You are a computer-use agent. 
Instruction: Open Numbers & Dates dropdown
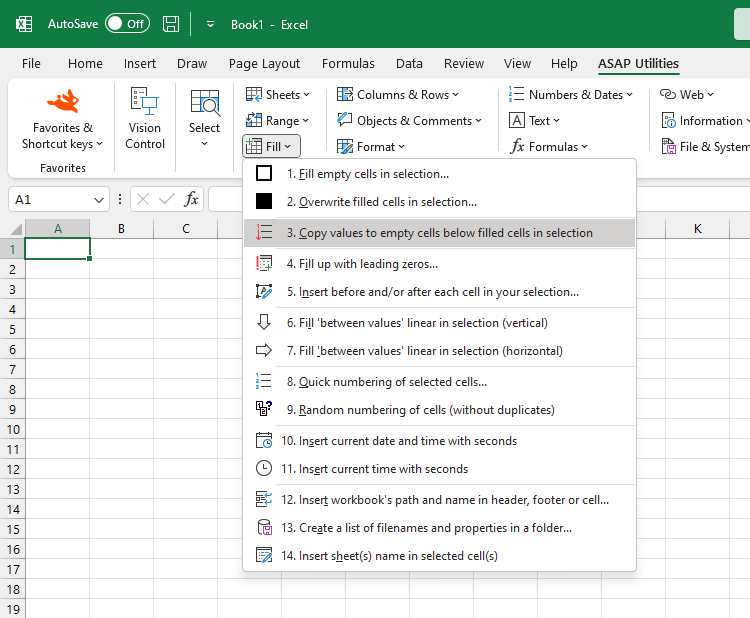click(571, 95)
